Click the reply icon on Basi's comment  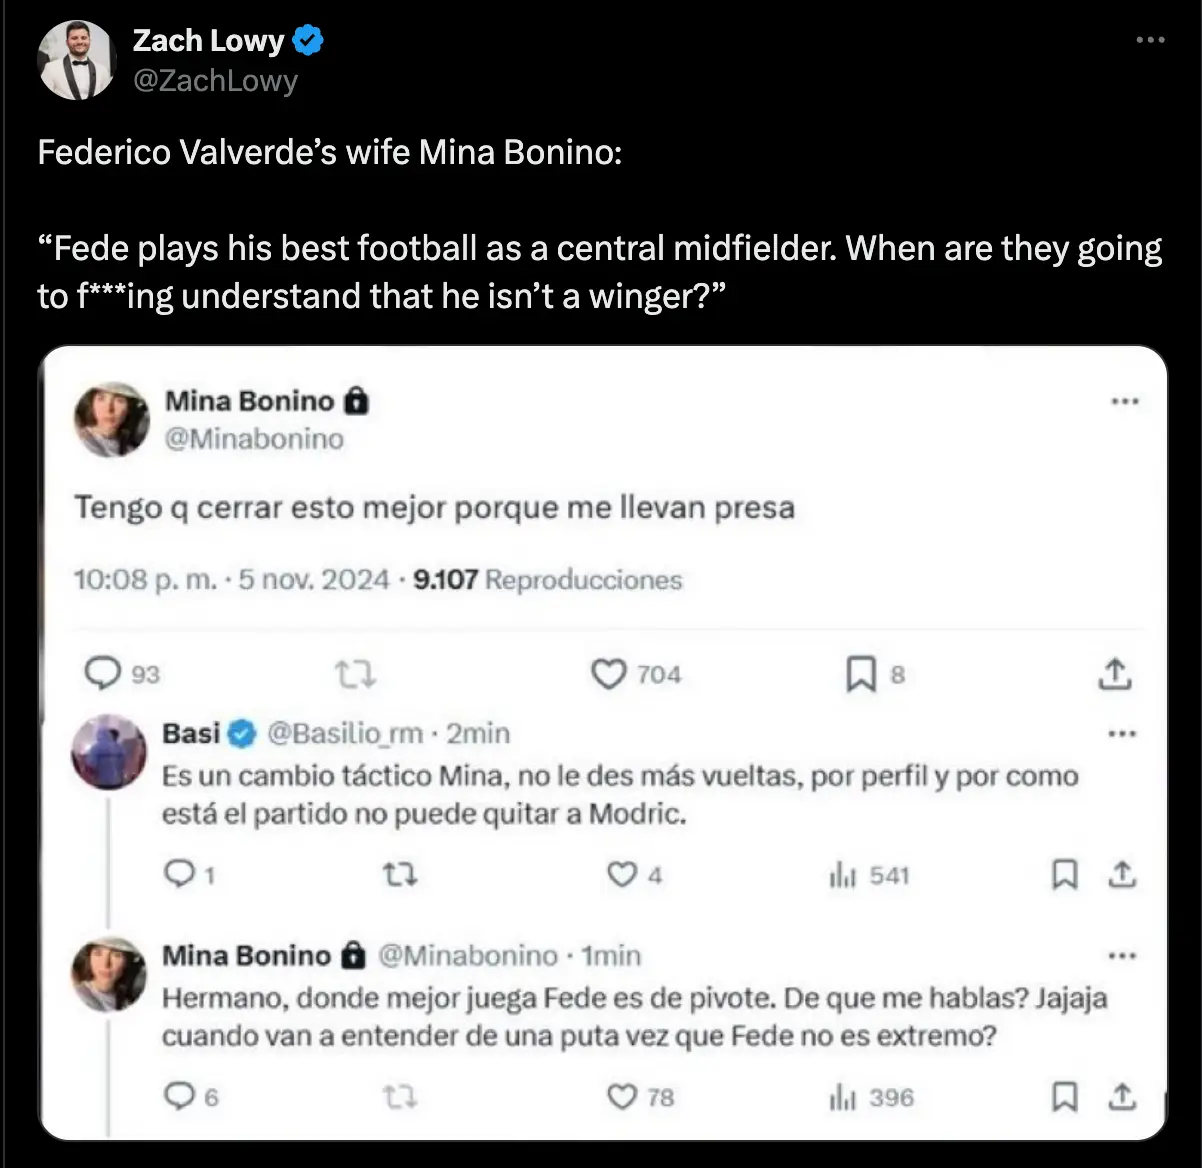[178, 875]
